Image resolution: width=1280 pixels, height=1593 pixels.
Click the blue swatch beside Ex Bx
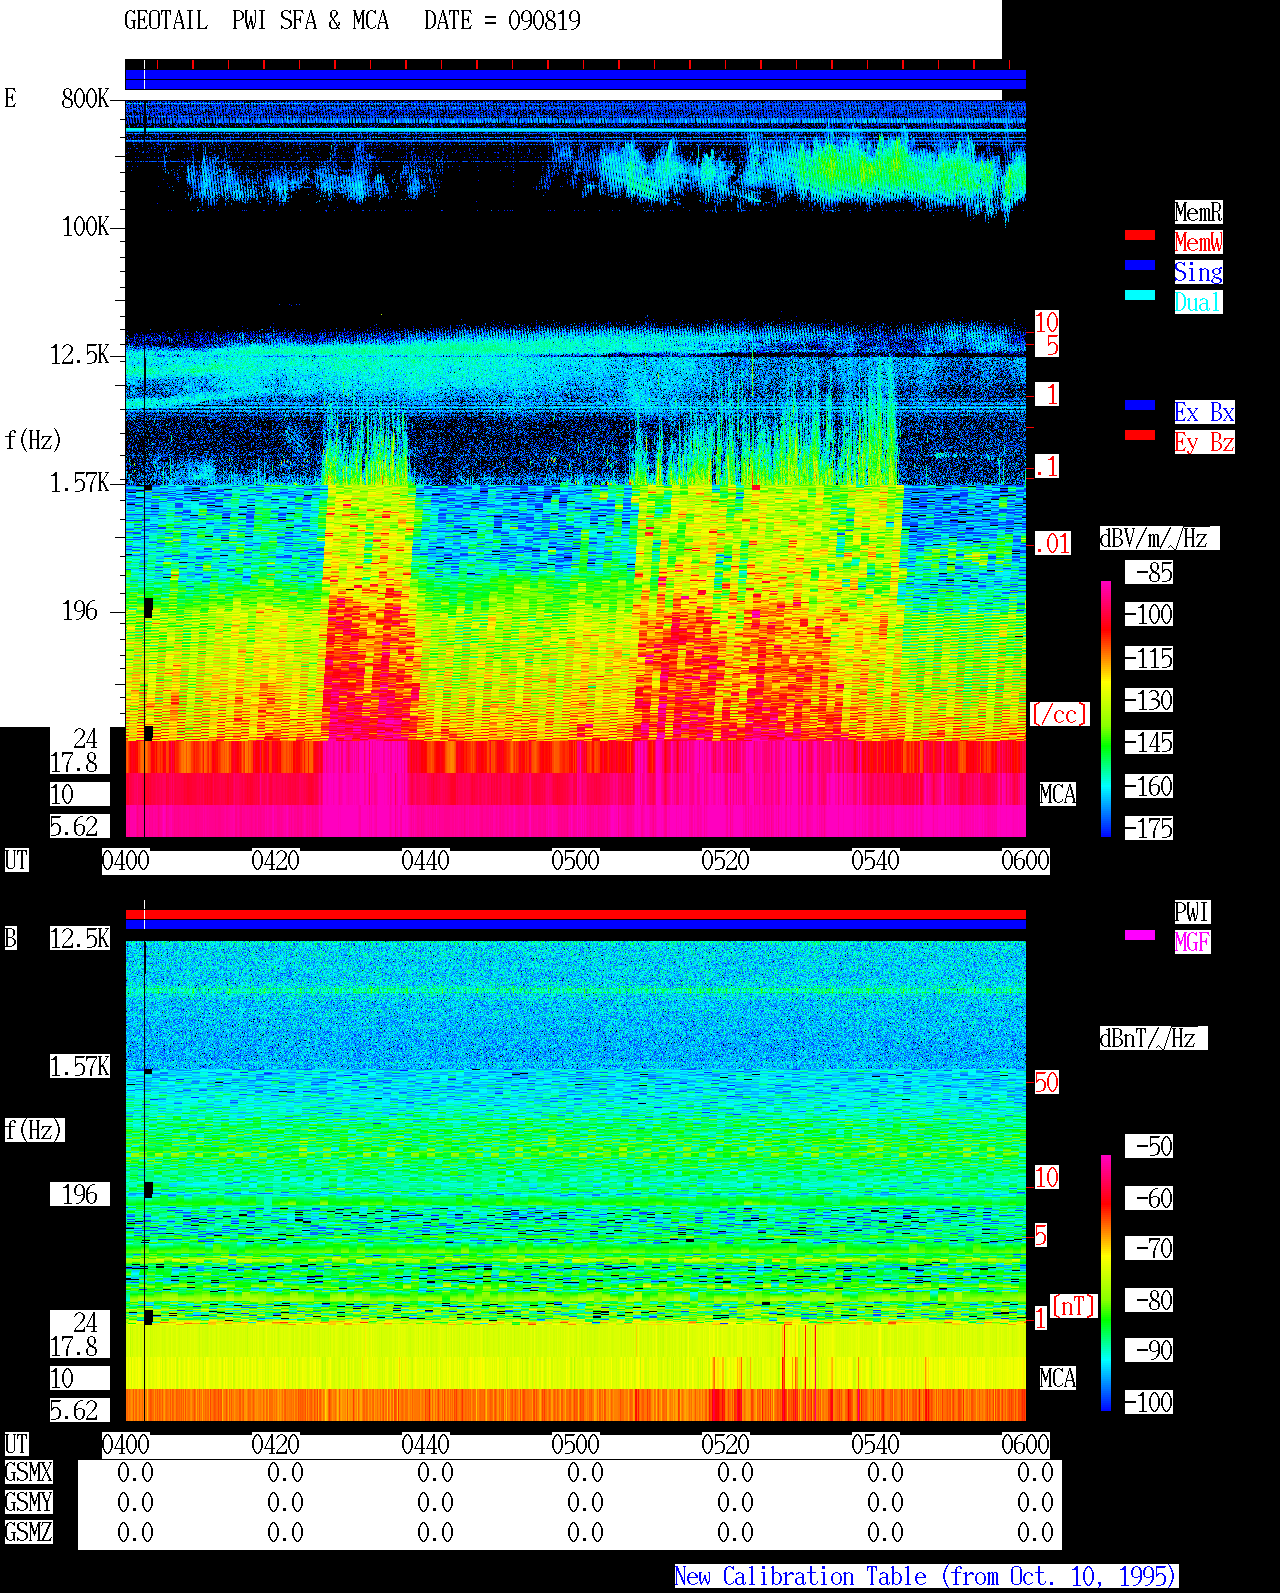(1140, 405)
